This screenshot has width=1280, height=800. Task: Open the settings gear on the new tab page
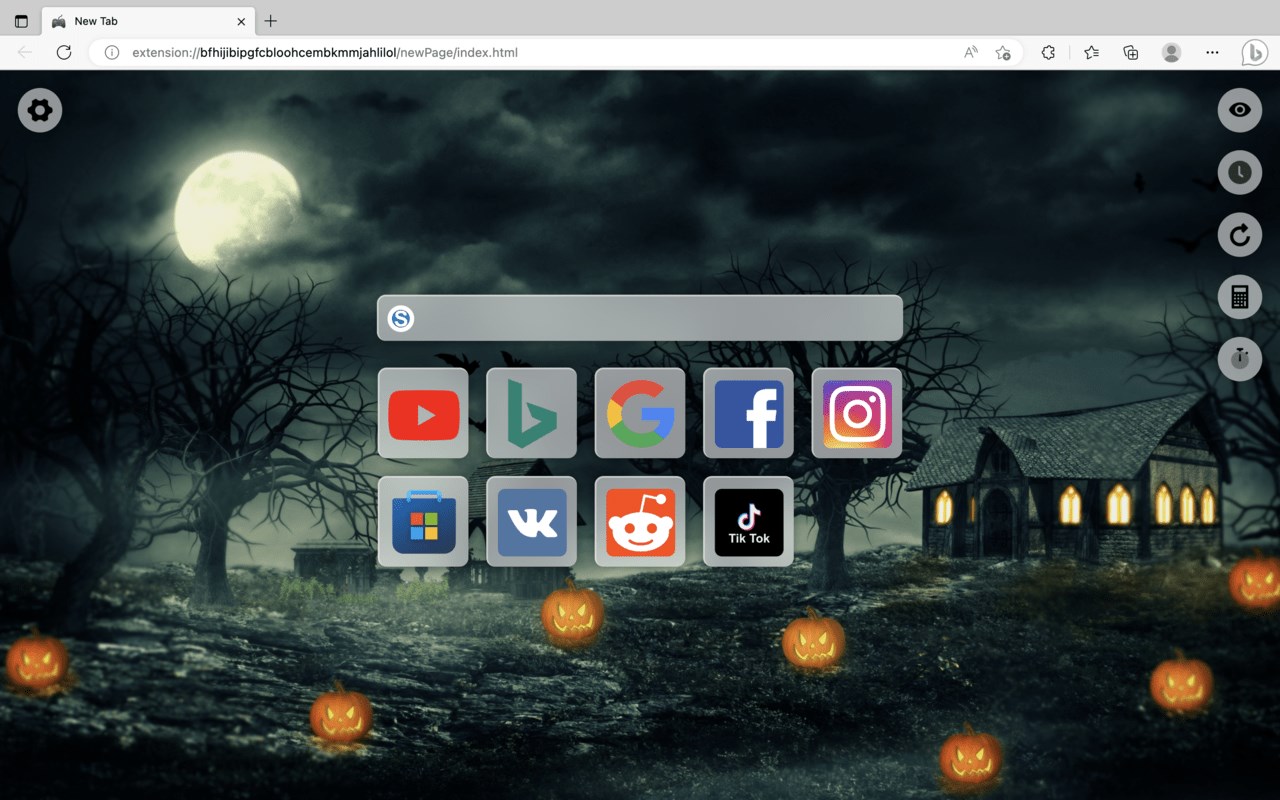click(40, 110)
